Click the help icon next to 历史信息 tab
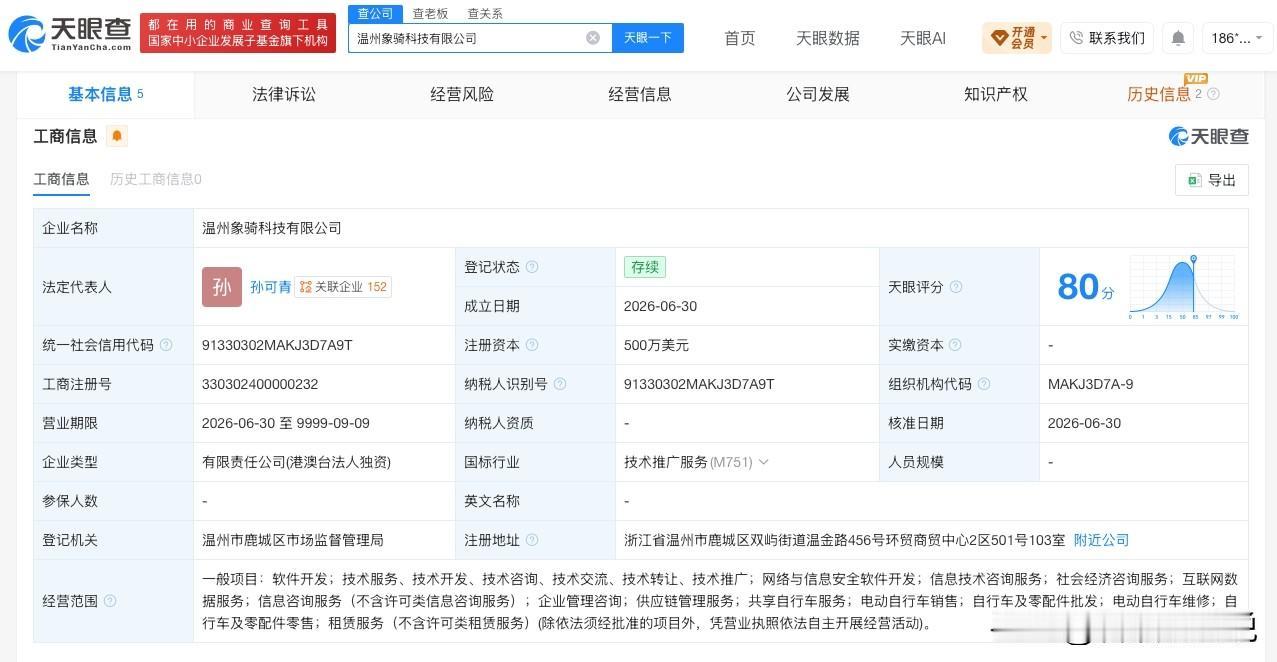This screenshot has height=662, width=1277. [1213, 94]
